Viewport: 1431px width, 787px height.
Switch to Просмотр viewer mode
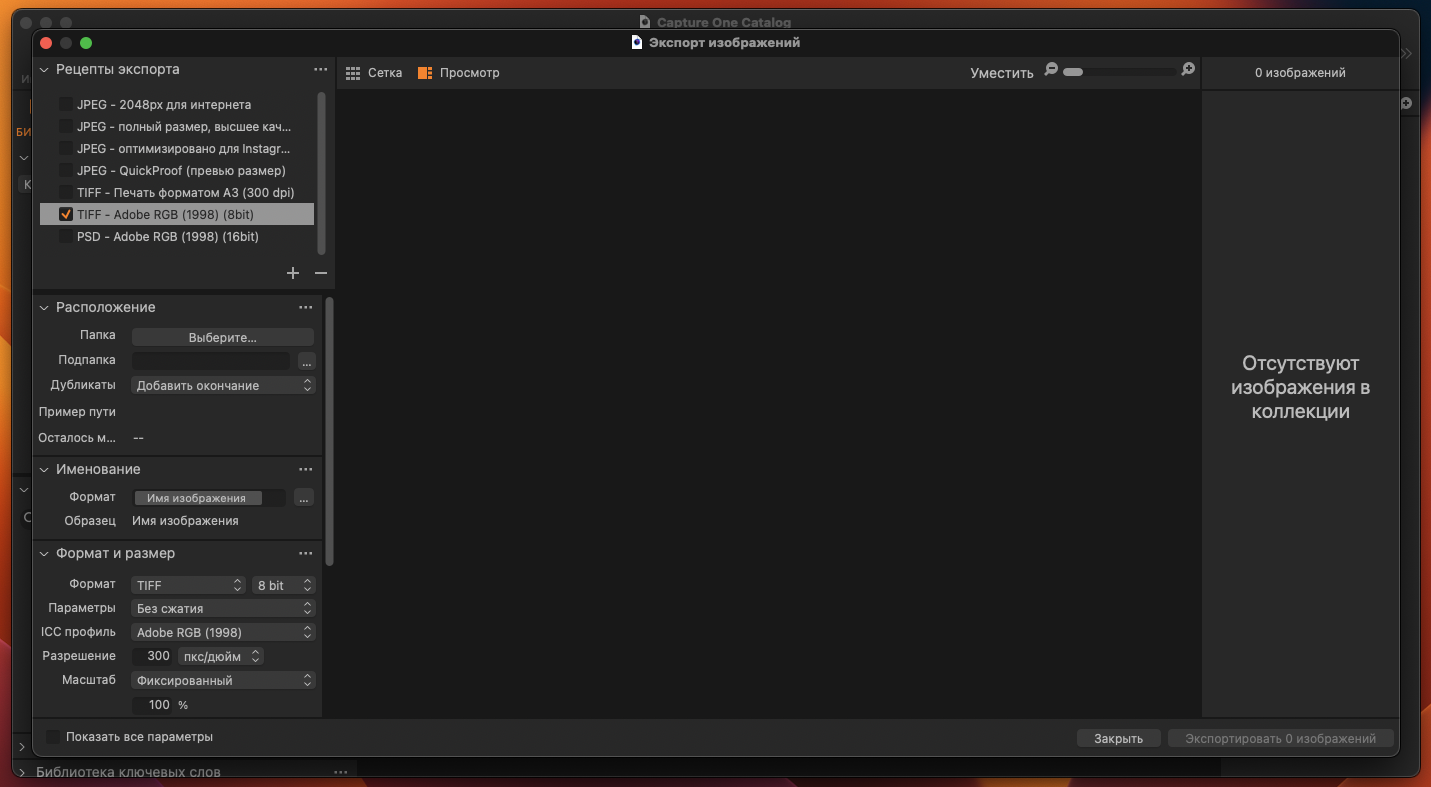[x=458, y=73]
